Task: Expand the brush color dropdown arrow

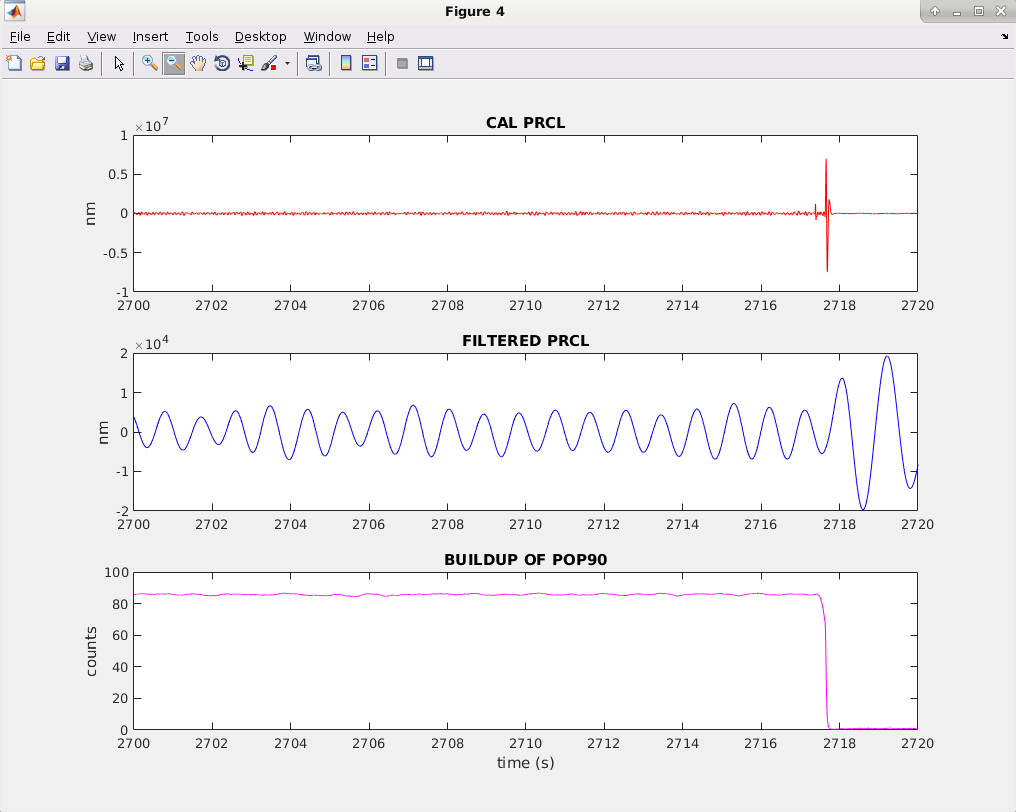Action: coord(287,64)
